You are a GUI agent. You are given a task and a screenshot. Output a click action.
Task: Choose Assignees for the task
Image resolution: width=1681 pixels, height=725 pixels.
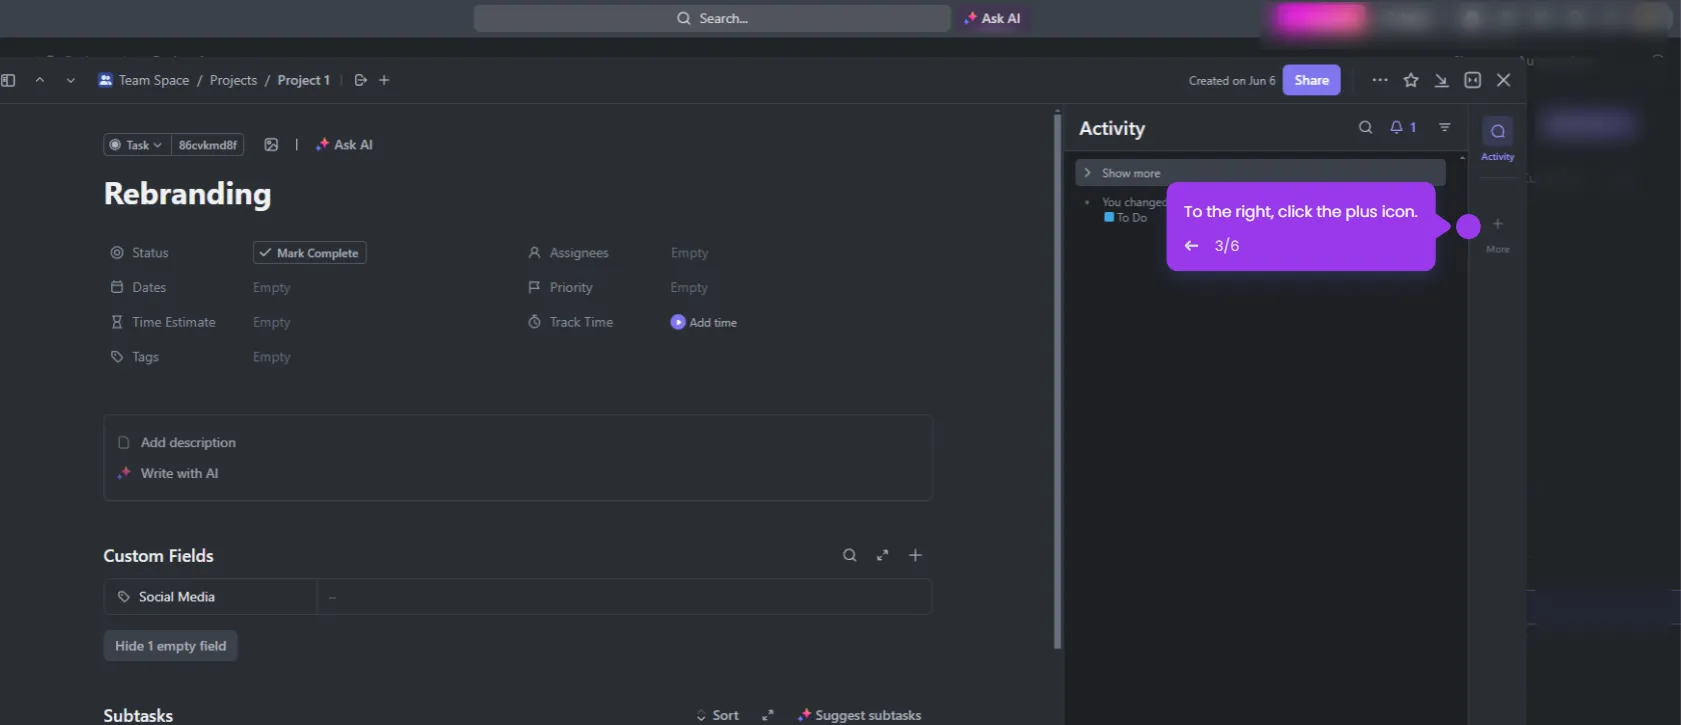(689, 253)
